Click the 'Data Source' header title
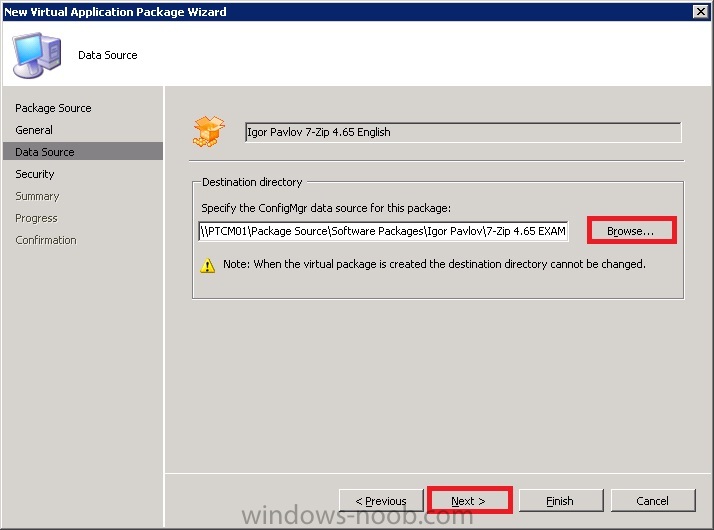Screen dimensions: 714x530 [108, 55]
